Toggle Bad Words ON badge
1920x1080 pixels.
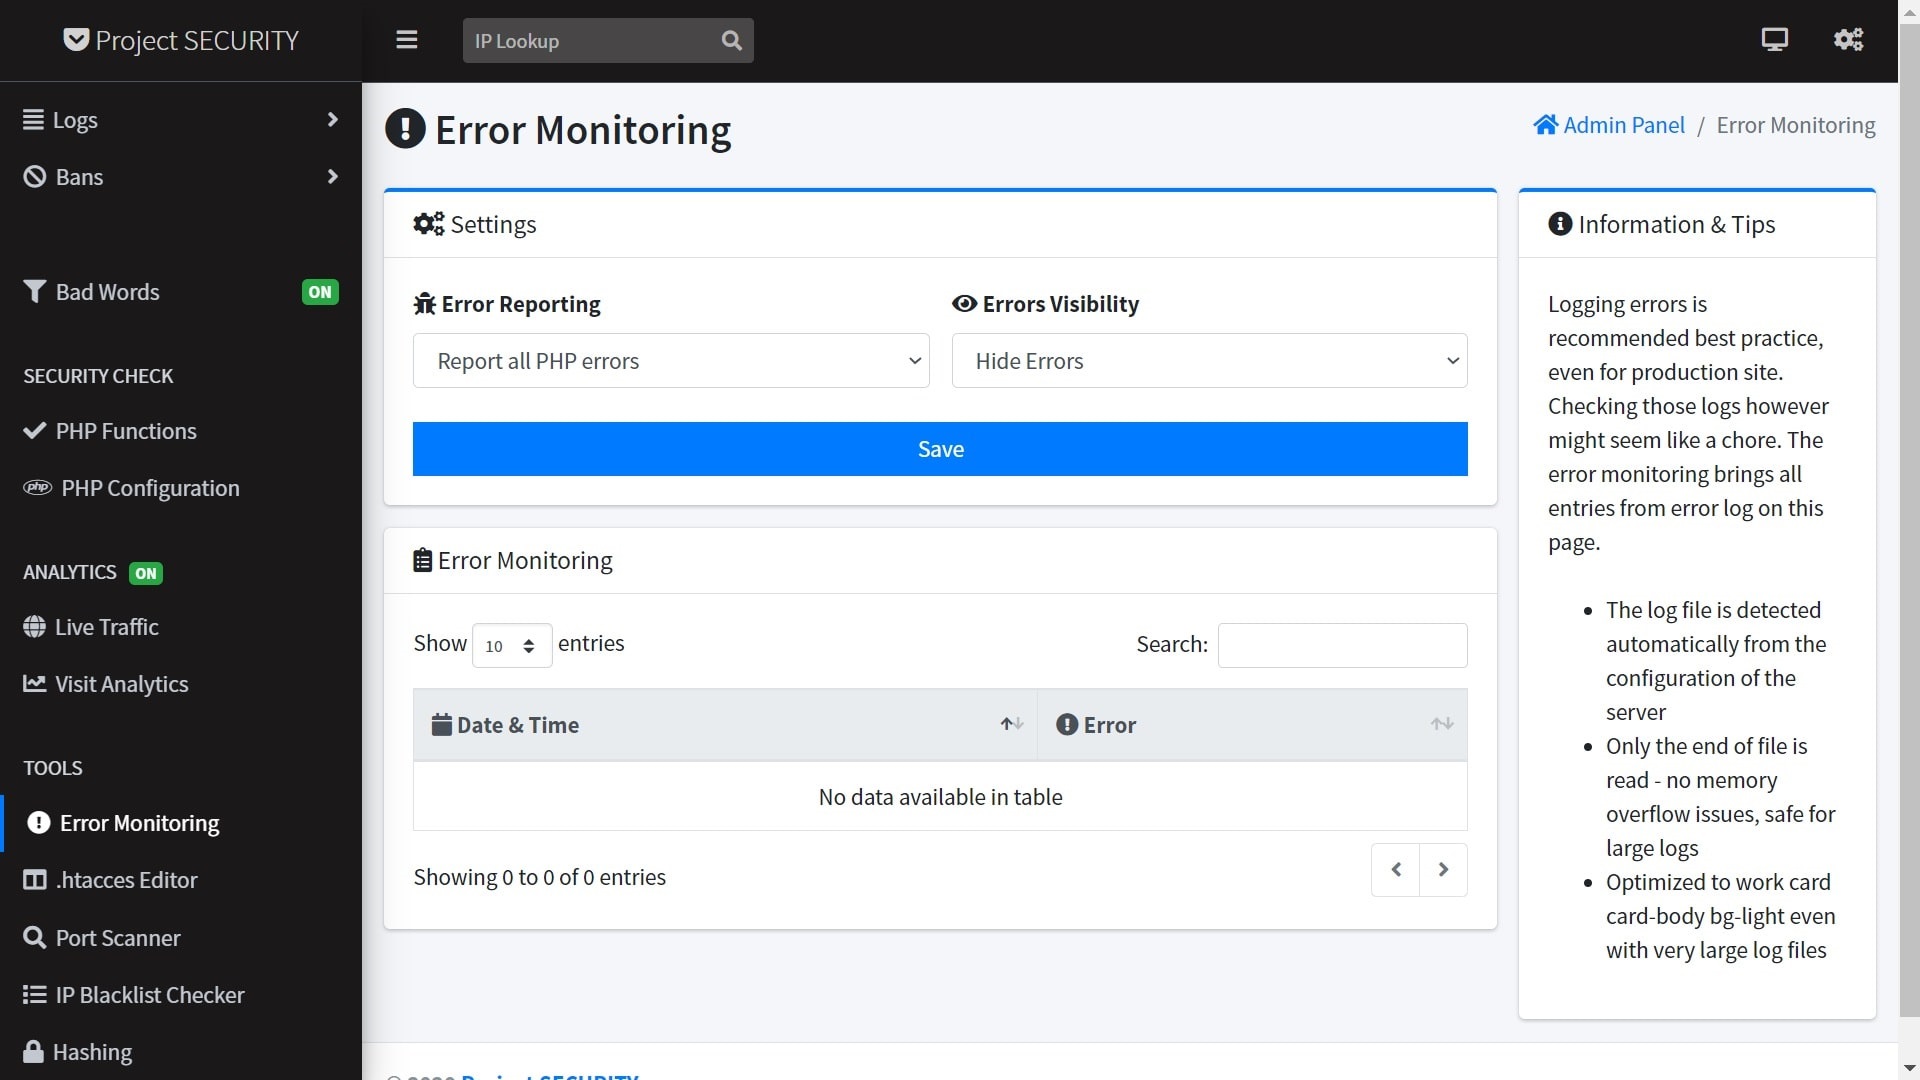319,291
